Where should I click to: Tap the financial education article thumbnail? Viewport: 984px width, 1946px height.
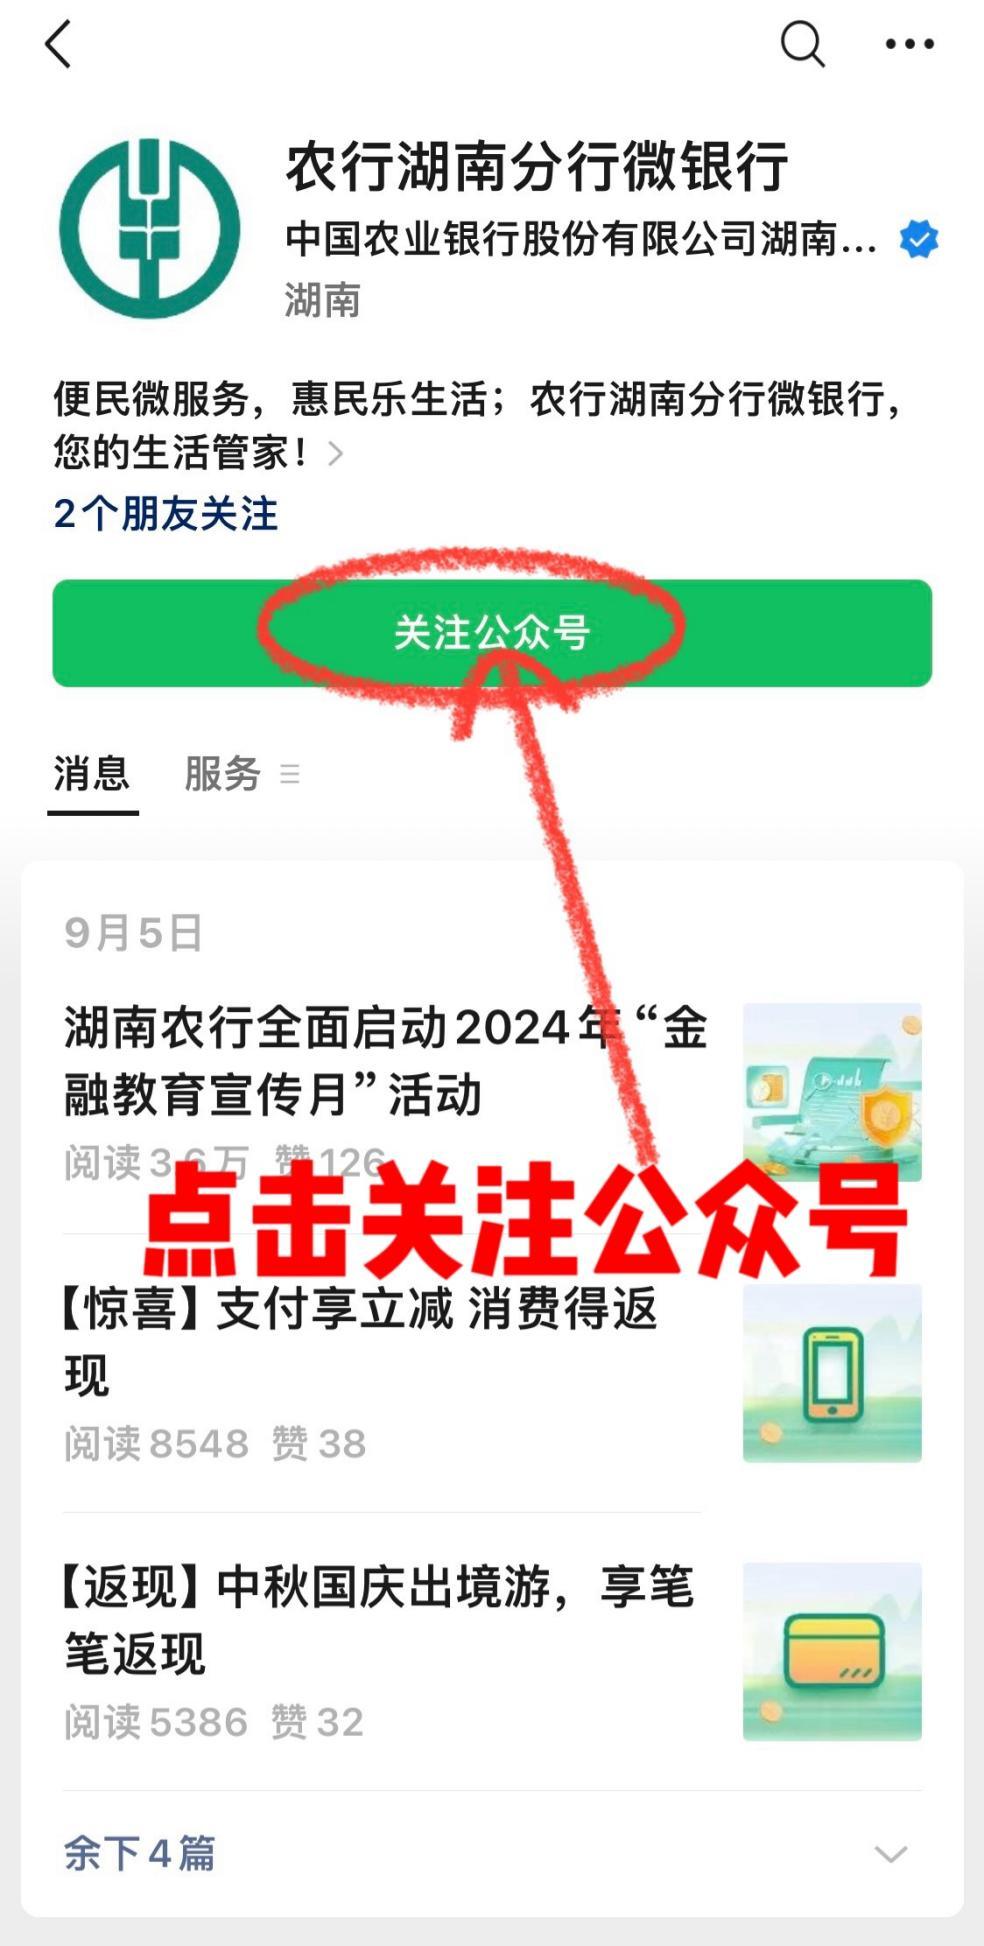point(832,1092)
